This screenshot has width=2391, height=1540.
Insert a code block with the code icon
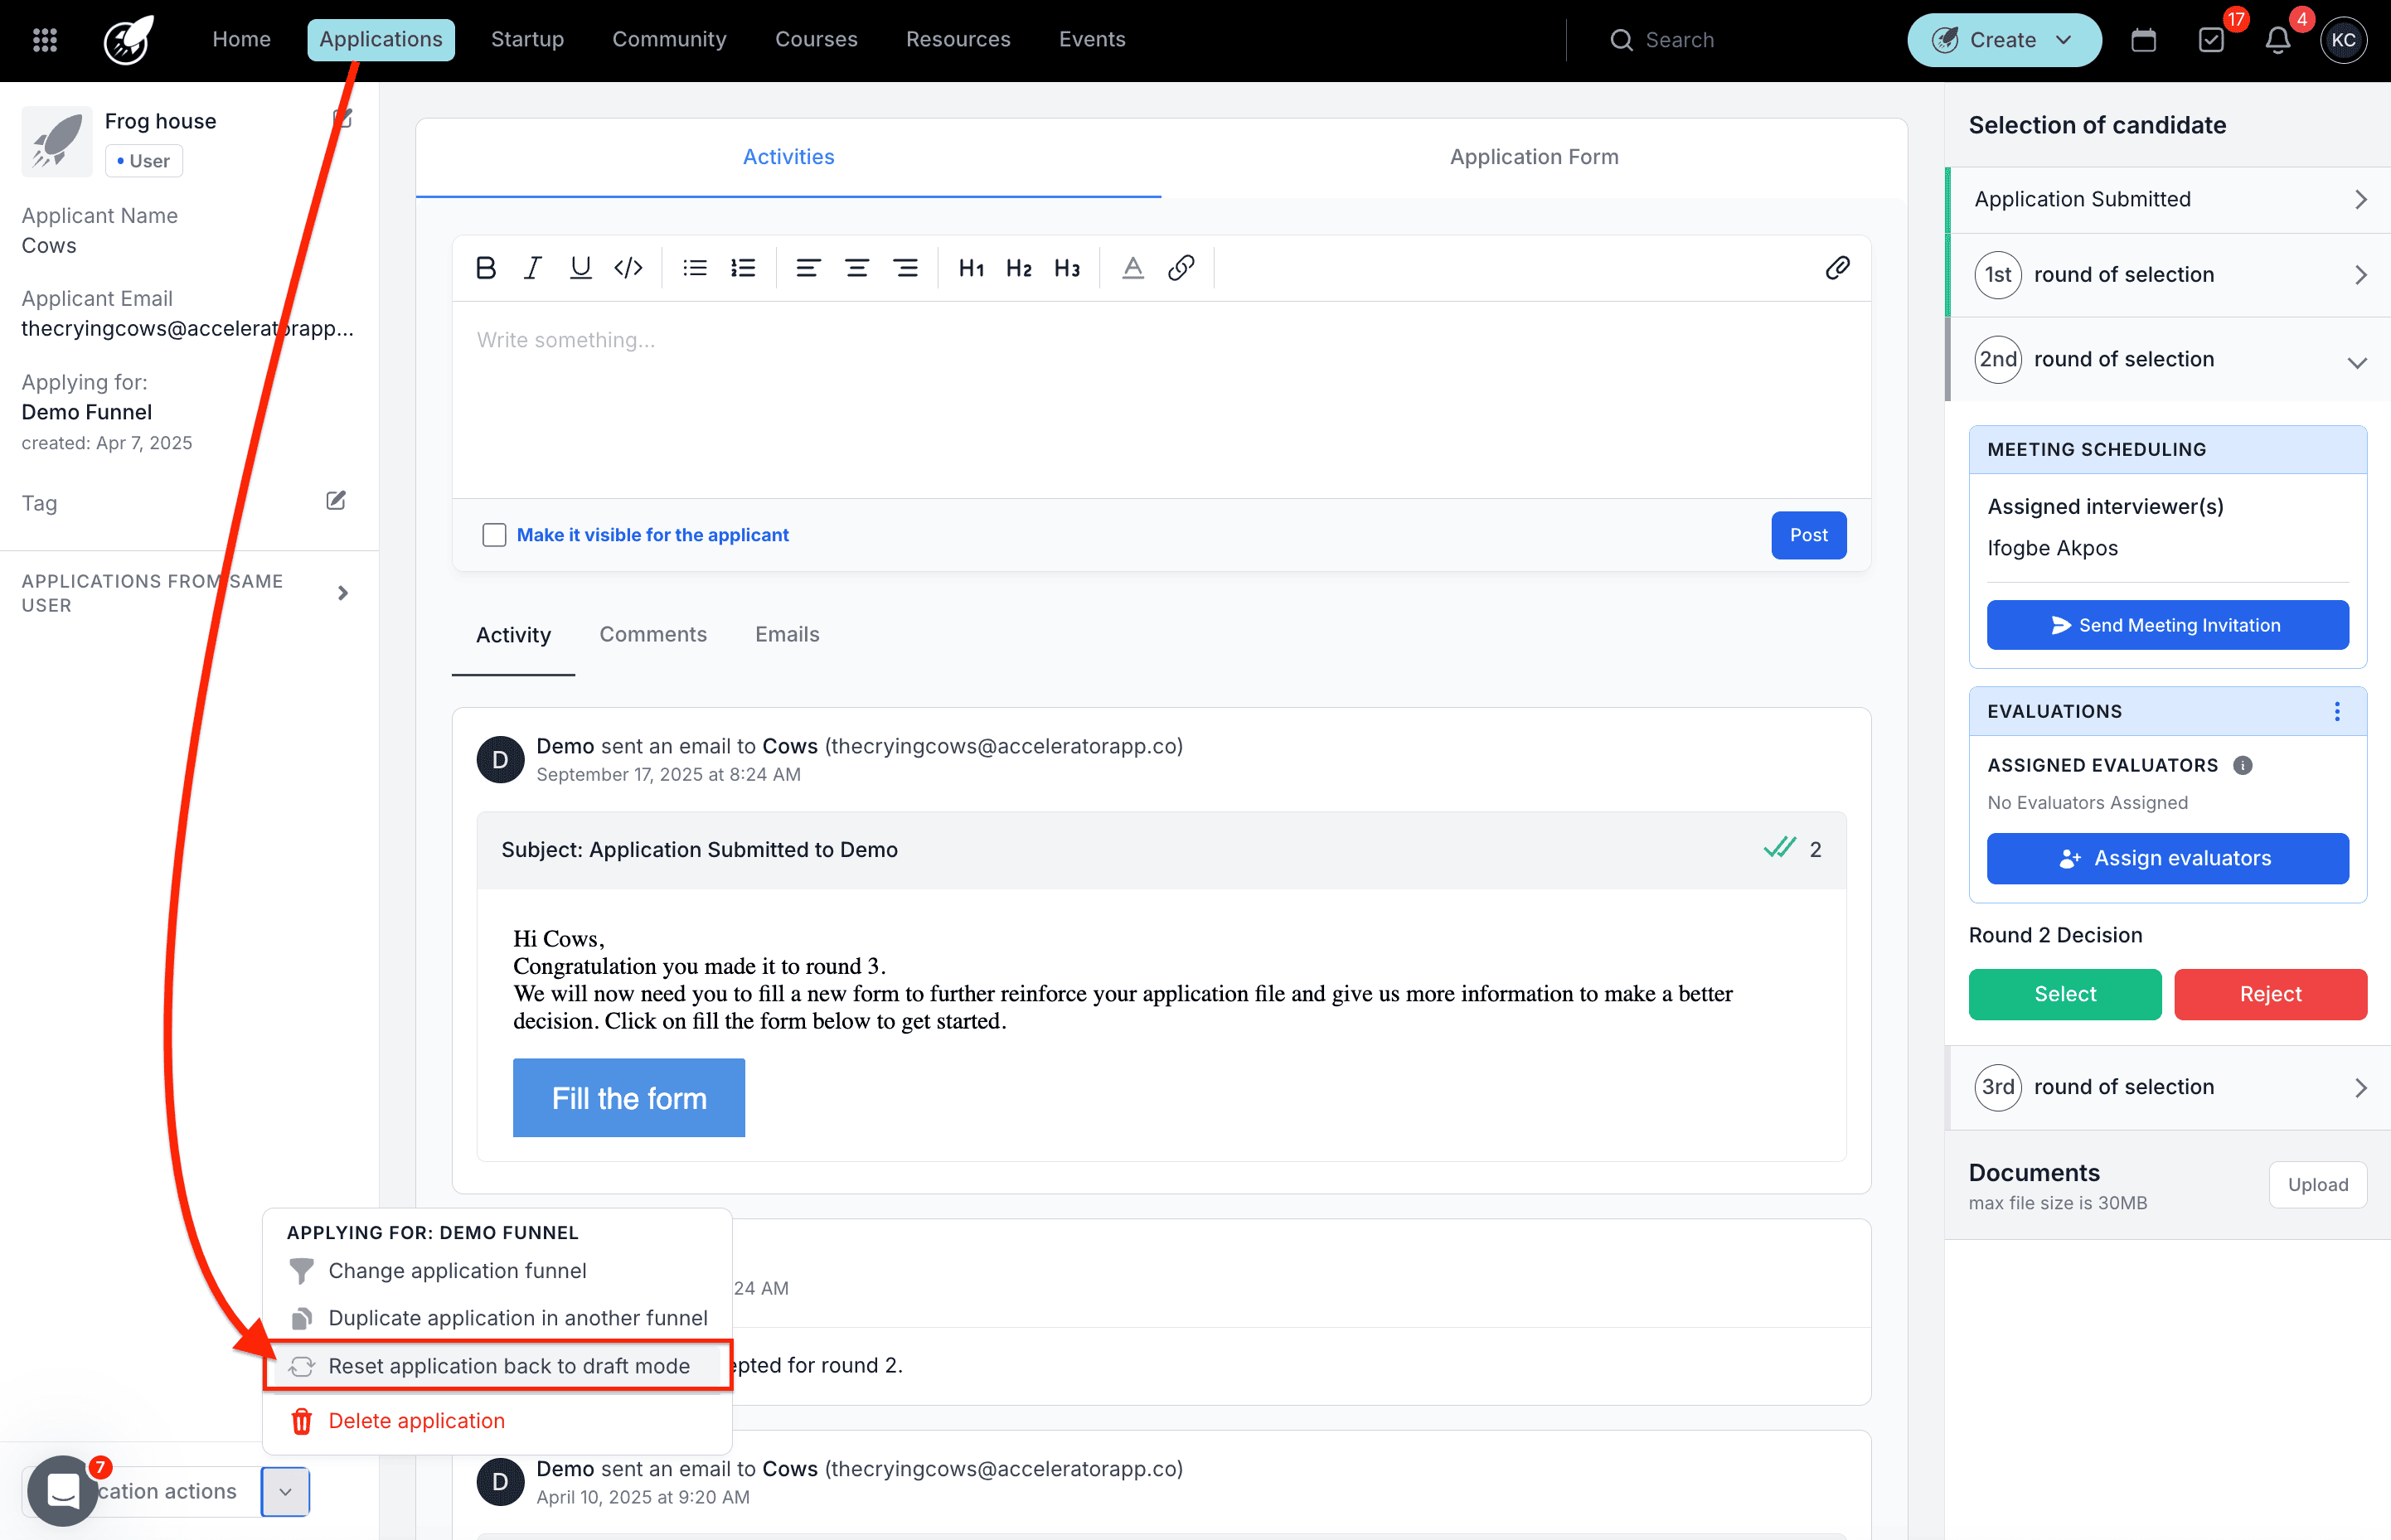[628, 268]
